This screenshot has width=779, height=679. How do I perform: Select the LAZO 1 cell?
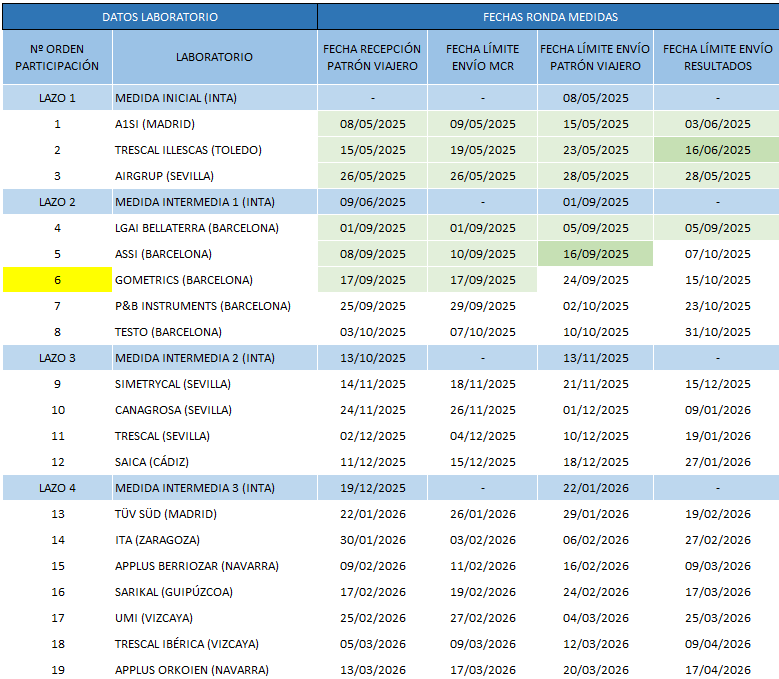57,98
